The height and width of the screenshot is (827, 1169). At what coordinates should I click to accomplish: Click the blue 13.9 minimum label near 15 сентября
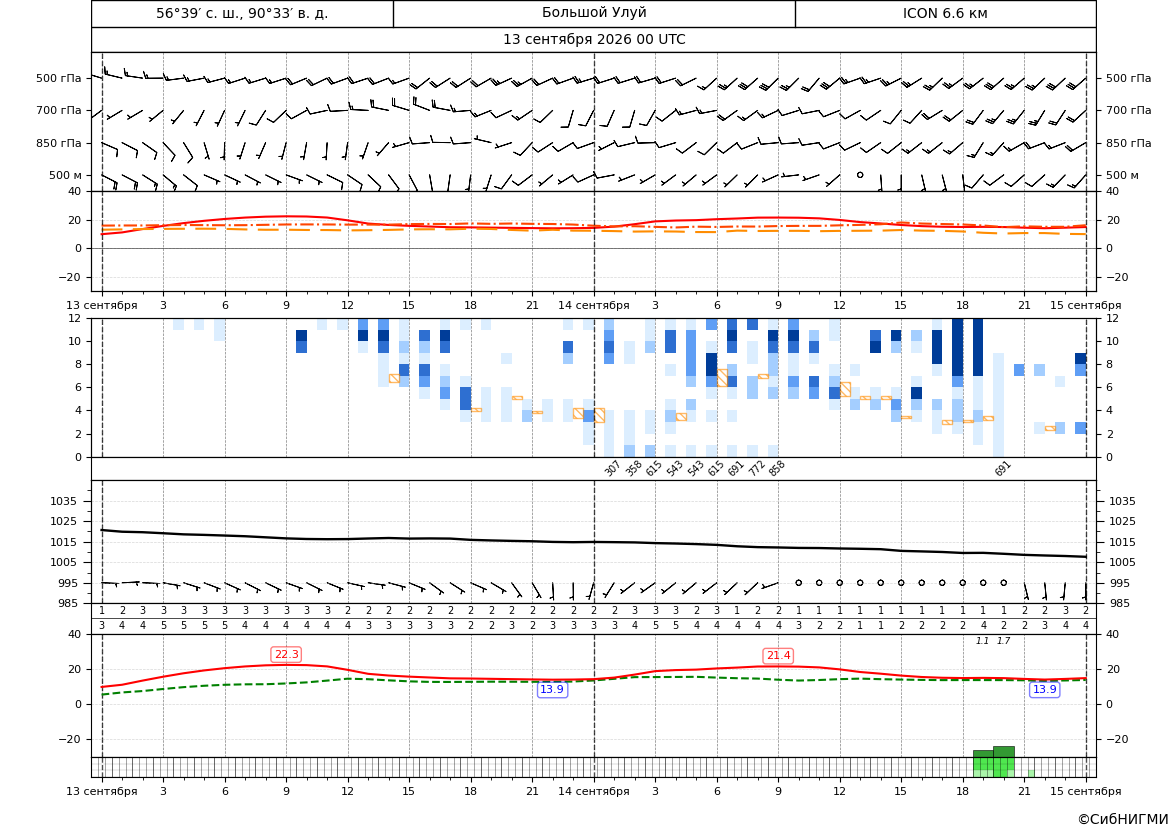1044,689
